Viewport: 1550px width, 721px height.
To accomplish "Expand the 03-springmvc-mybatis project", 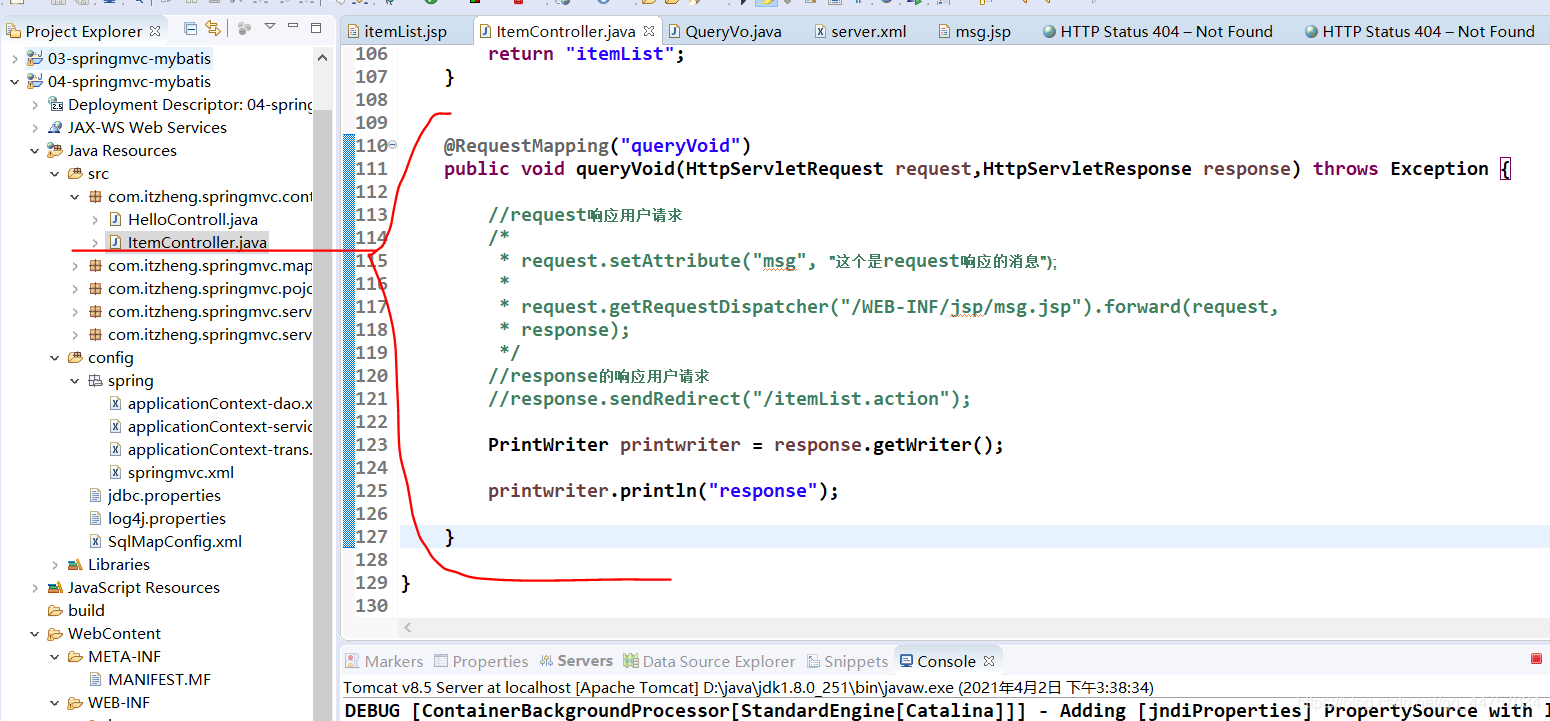I will pos(15,58).
